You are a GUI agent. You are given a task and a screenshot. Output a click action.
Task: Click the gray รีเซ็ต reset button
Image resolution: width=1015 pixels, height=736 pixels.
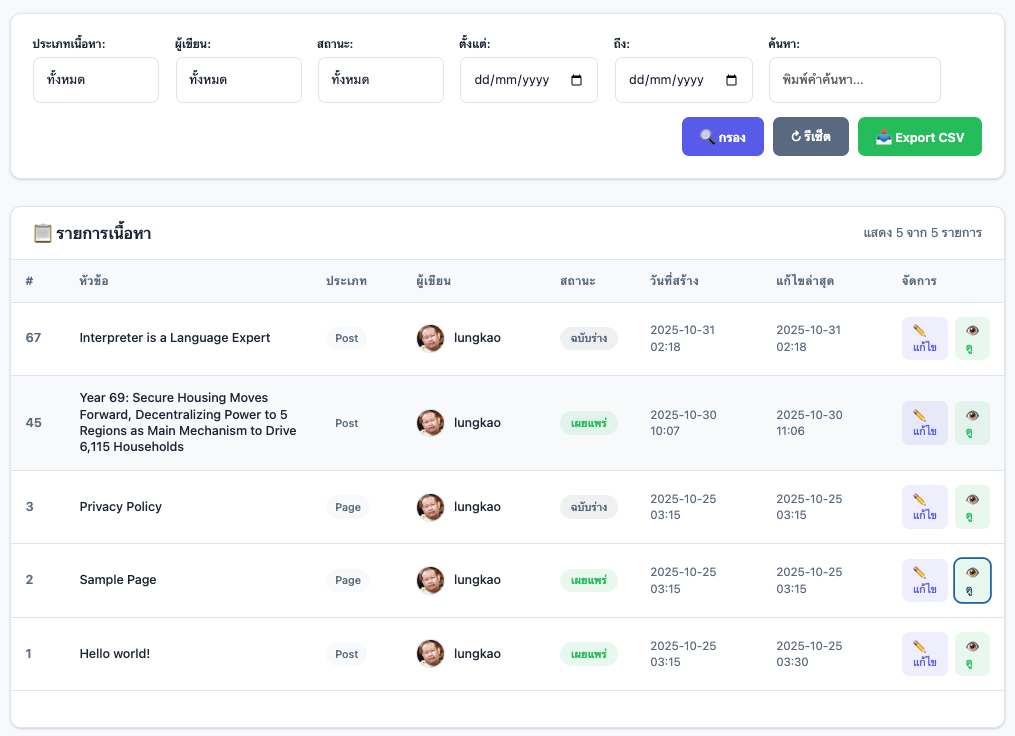pos(810,137)
